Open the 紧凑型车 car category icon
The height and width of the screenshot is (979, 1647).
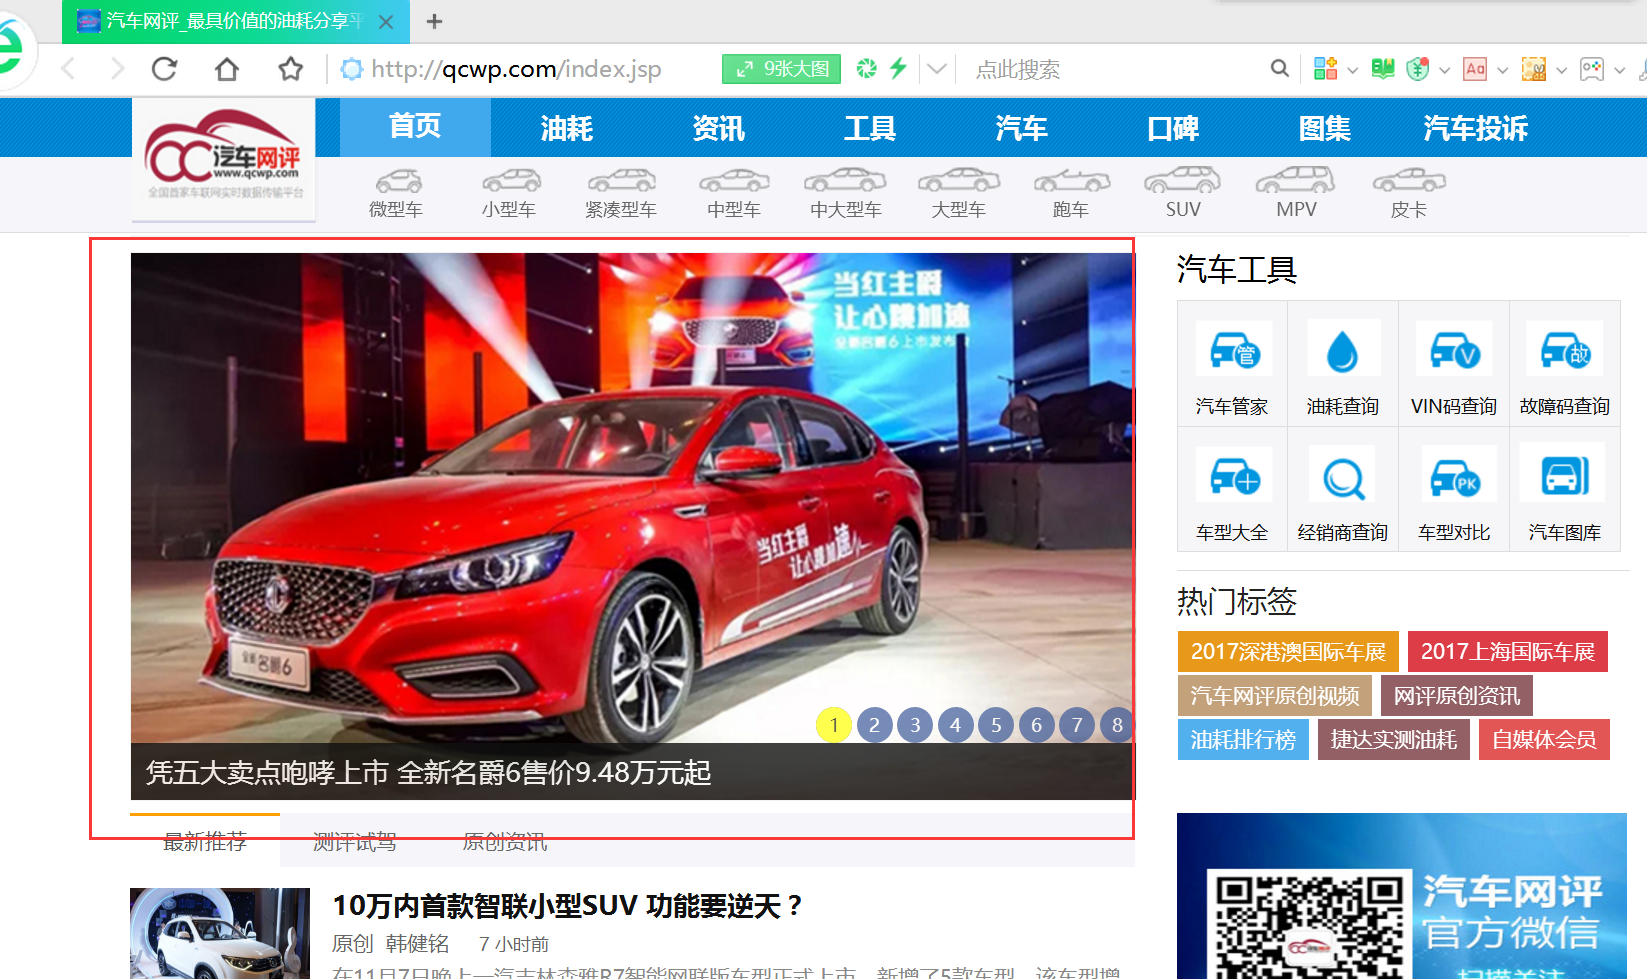pyautogui.click(x=621, y=181)
